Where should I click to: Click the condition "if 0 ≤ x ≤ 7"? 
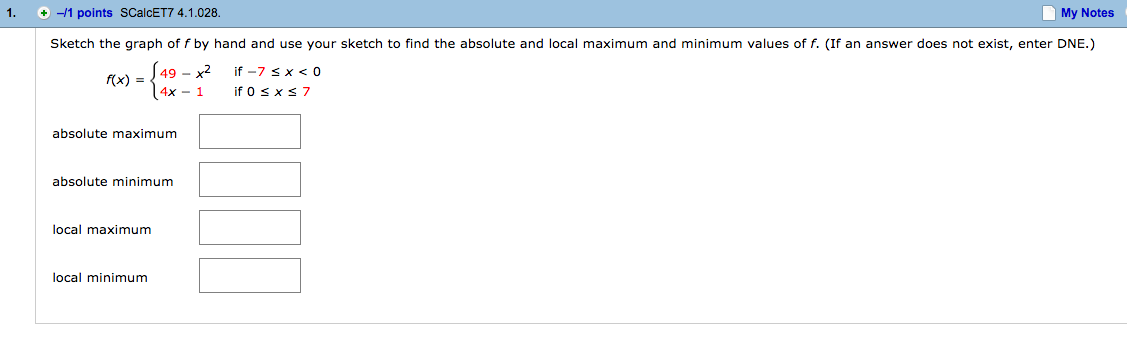click(272, 92)
